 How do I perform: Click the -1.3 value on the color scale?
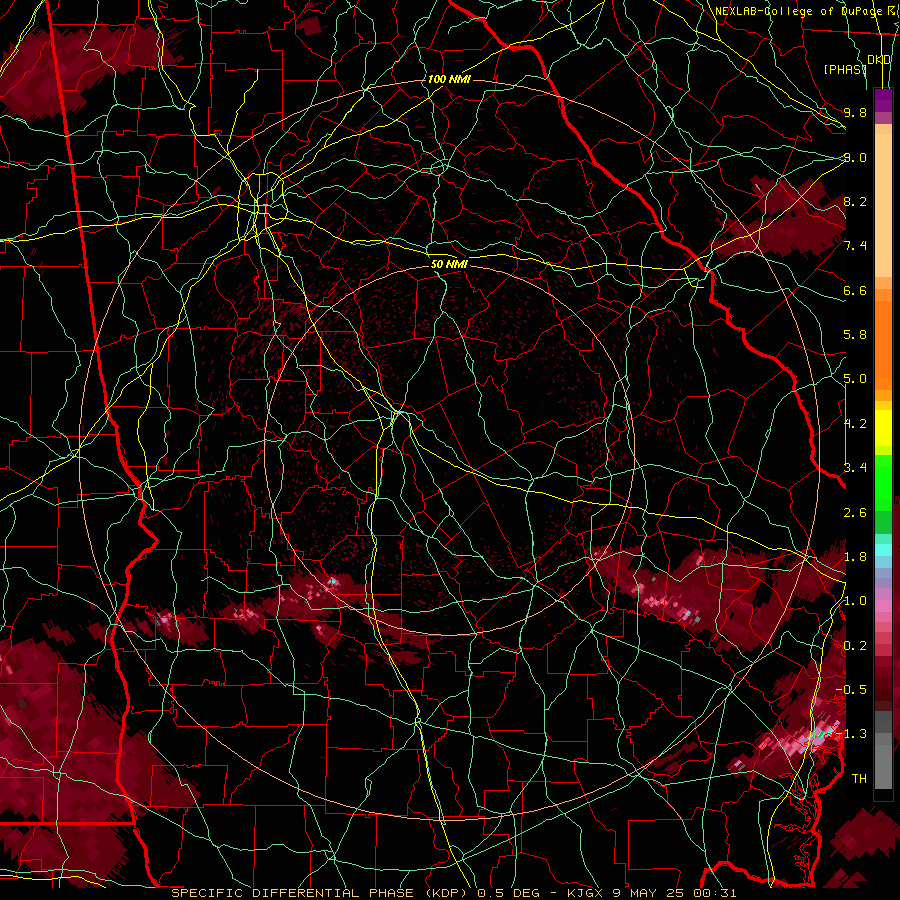(851, 734)
